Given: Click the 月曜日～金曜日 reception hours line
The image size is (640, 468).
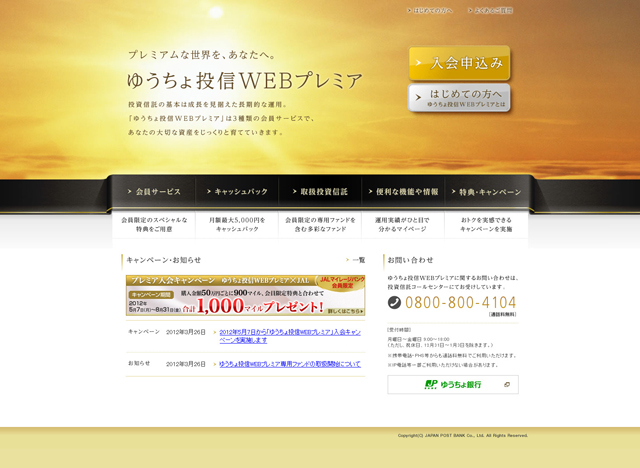Looking at the screenshot, I should pos(418,339).
